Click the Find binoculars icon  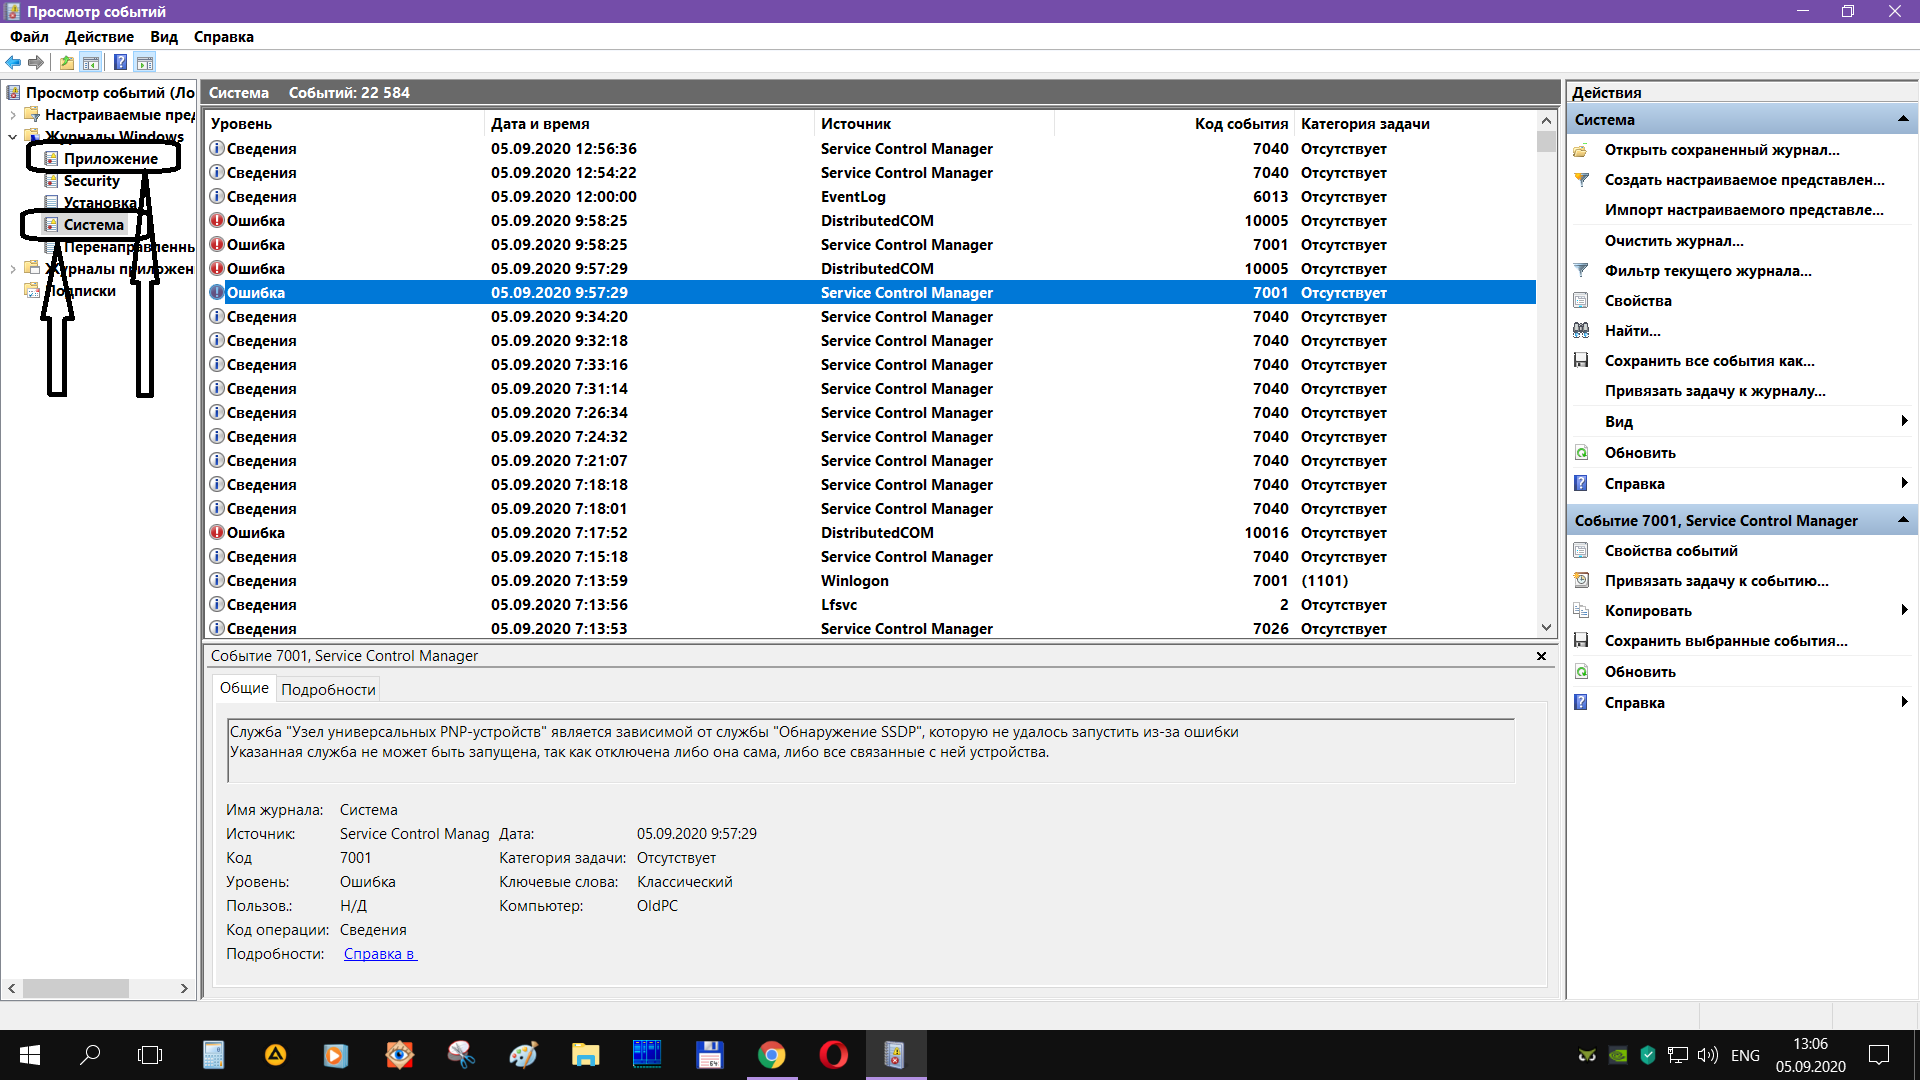pos(1581,330)
